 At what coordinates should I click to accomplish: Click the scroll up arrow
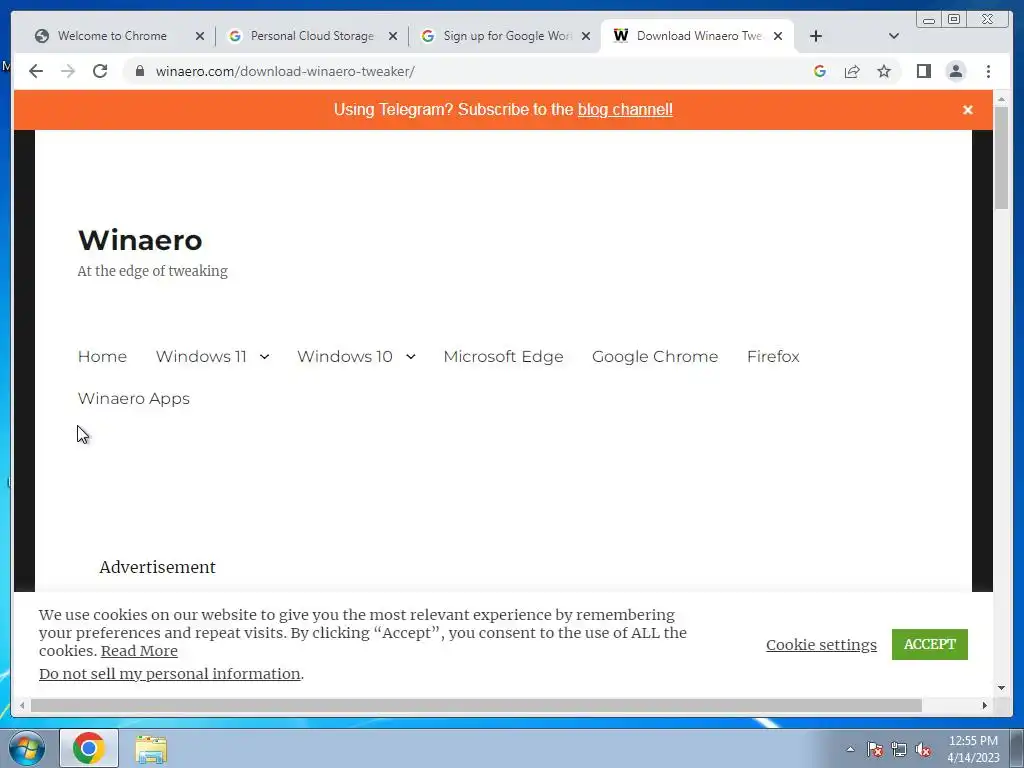(x=1001, y=99)
